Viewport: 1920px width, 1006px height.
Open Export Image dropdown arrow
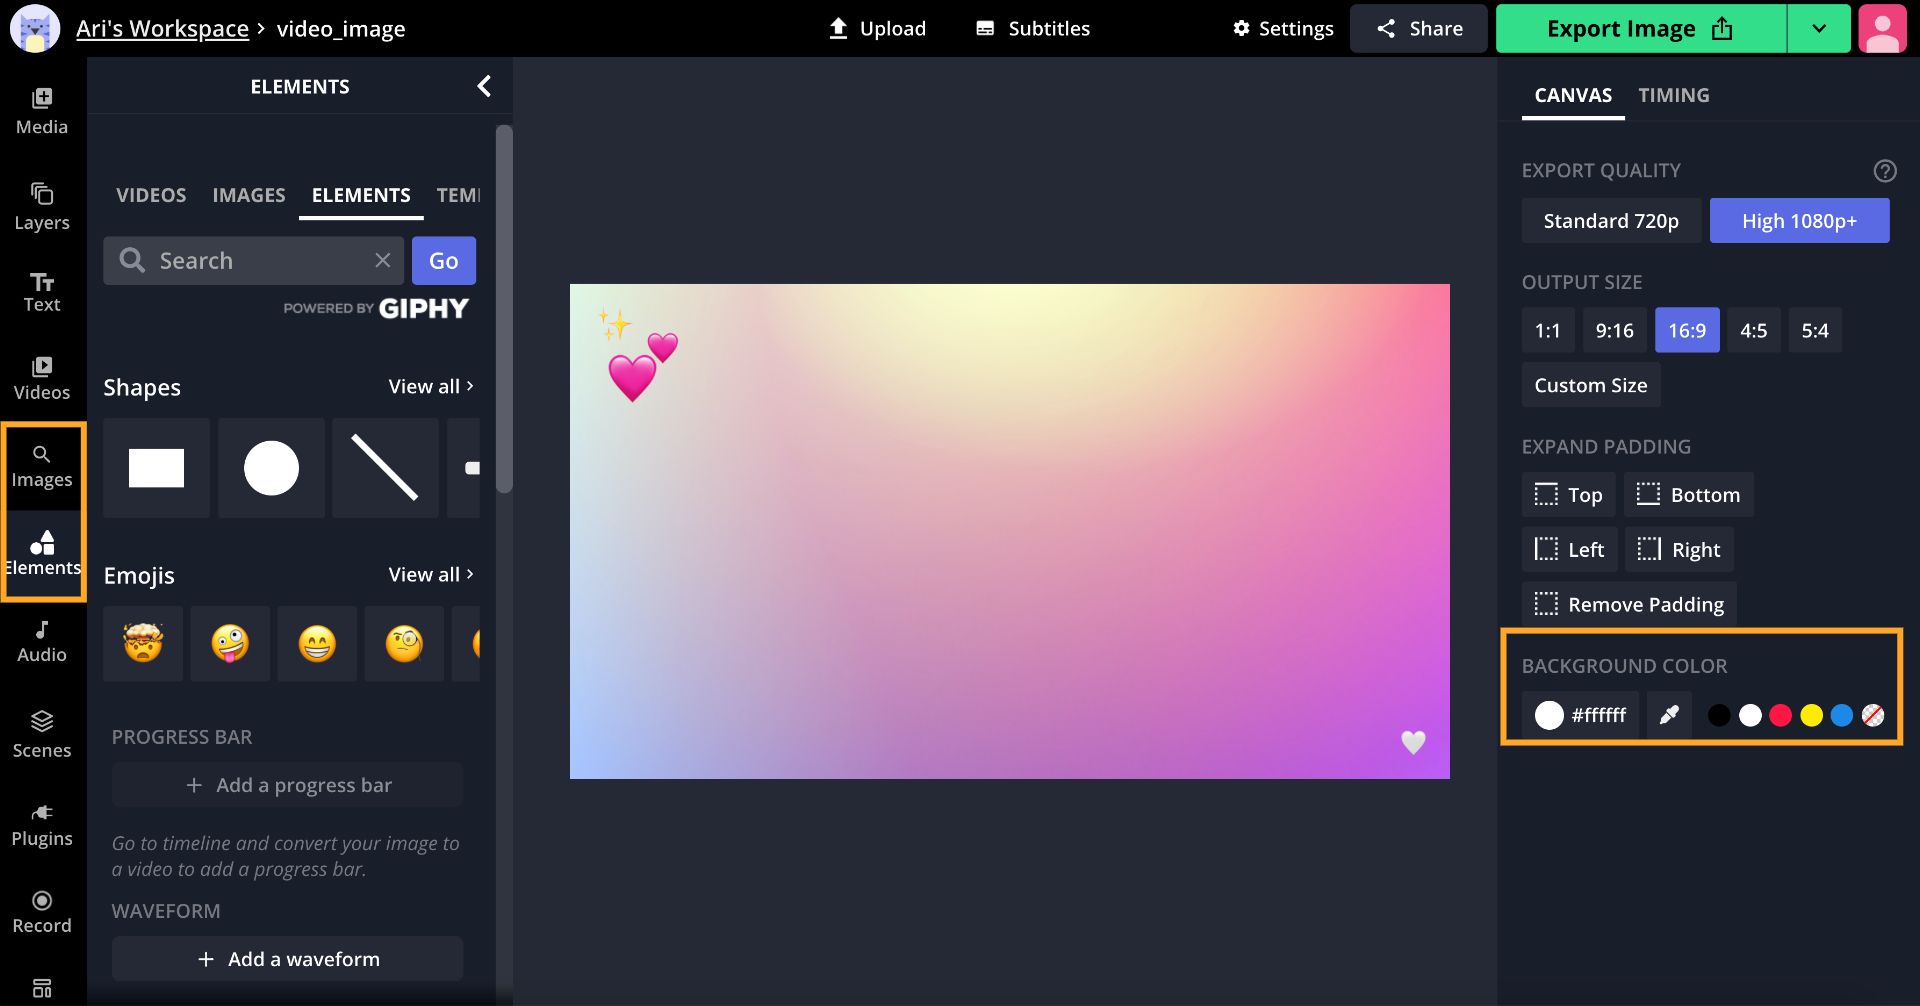click(1818, 29)
